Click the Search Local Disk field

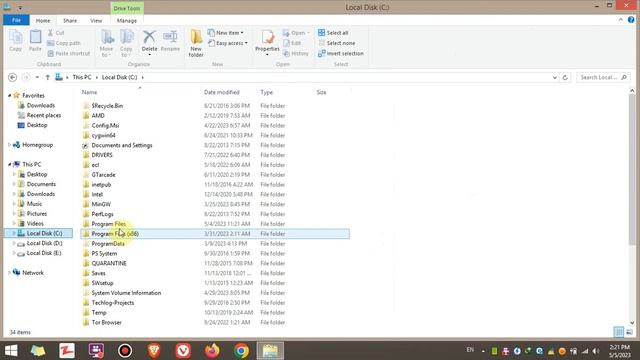[603, 77]
